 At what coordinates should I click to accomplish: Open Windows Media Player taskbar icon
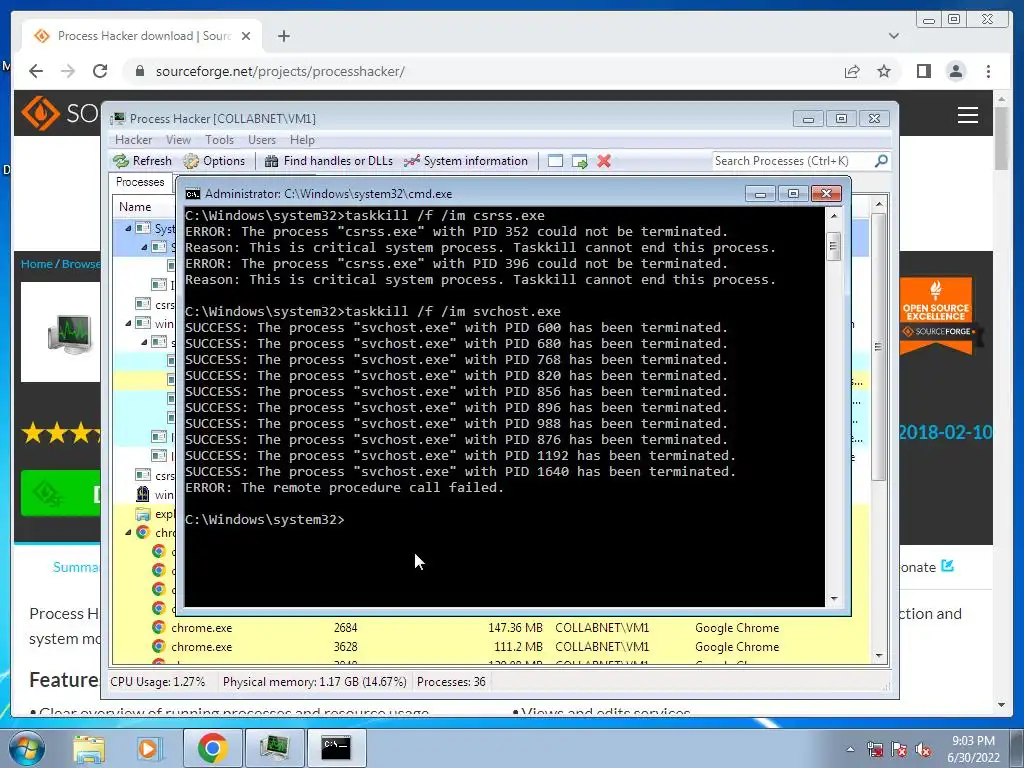148,748
